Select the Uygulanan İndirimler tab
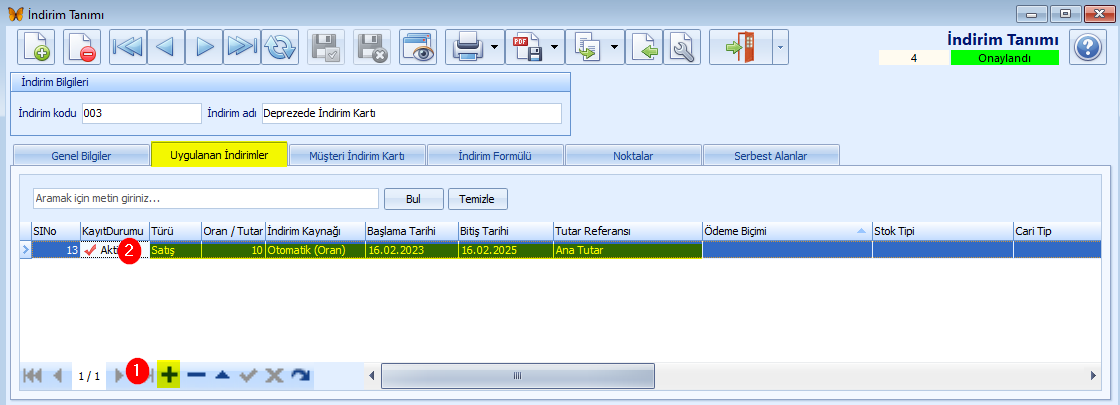Image resolution: width=1120 pixels, height=405 pixels. (219, 154)
